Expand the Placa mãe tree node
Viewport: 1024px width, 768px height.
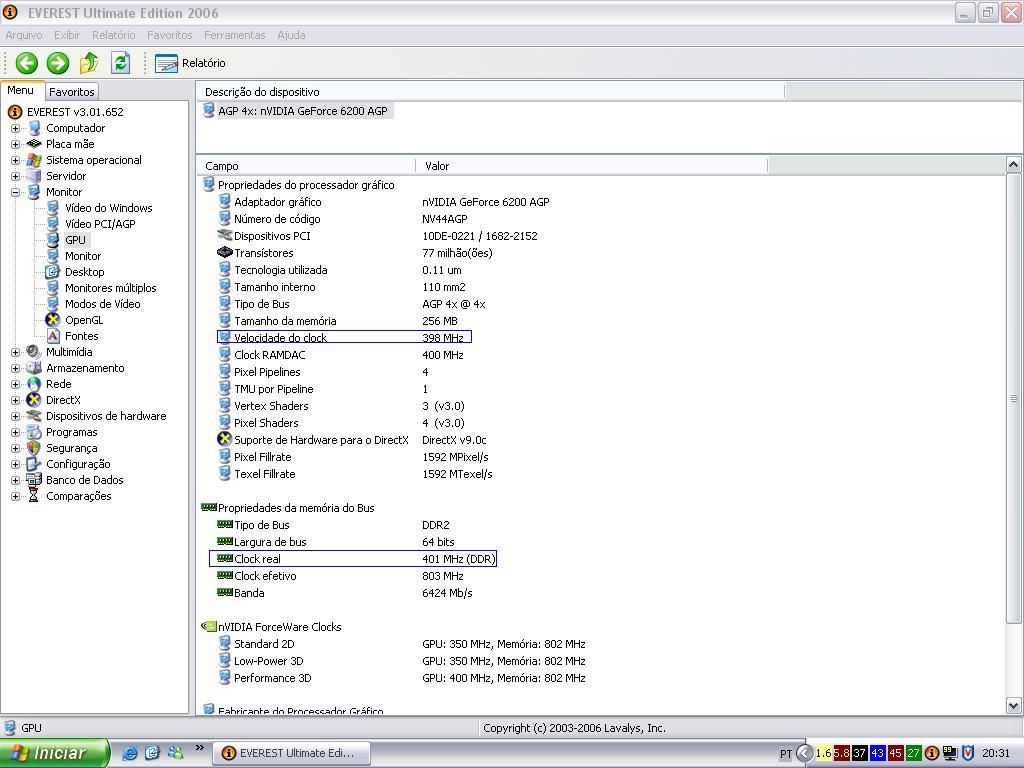click(x=15, y=144)
